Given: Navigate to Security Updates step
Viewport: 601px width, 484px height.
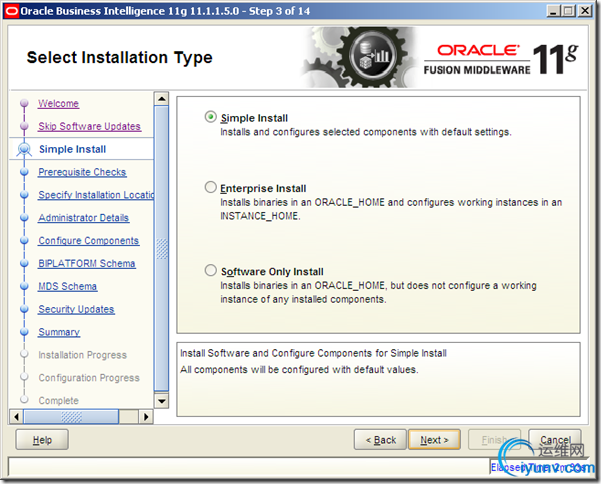Looking at the screenshot, I should coord(76,309).
